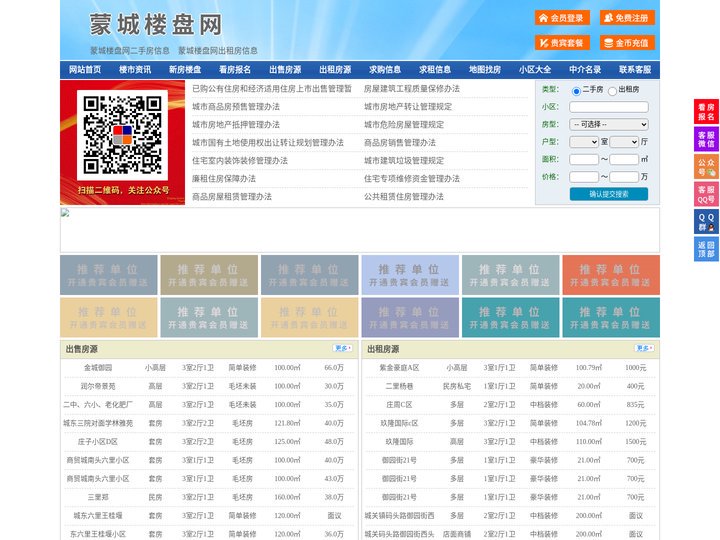
Task: Open the 会员登录 member login button
Action: click(562, 18)
